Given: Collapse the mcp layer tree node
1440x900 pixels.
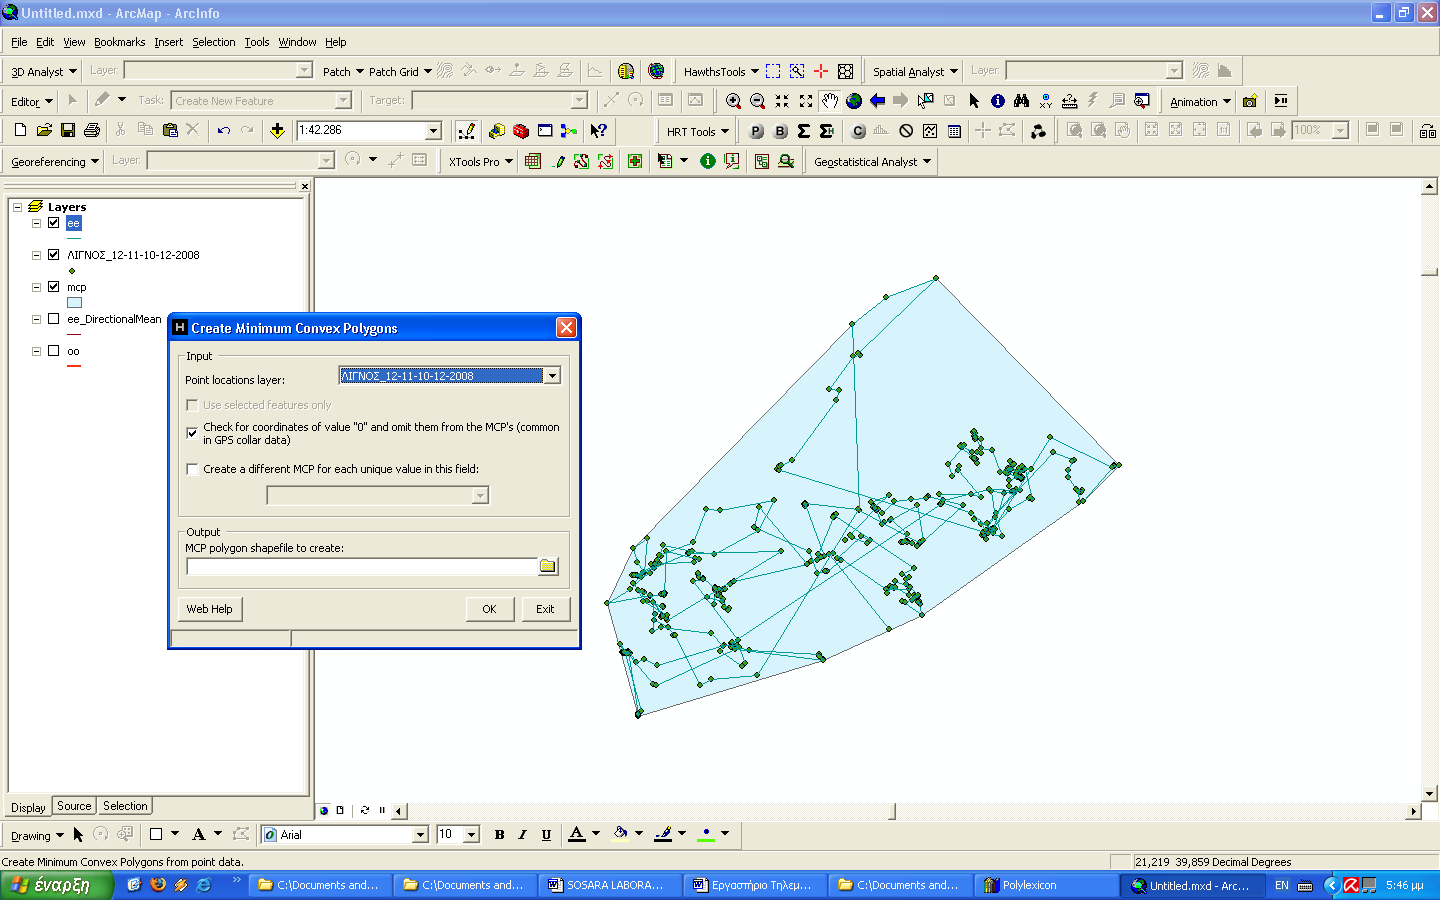Looking at the screenshot, I should coord(37,287).
